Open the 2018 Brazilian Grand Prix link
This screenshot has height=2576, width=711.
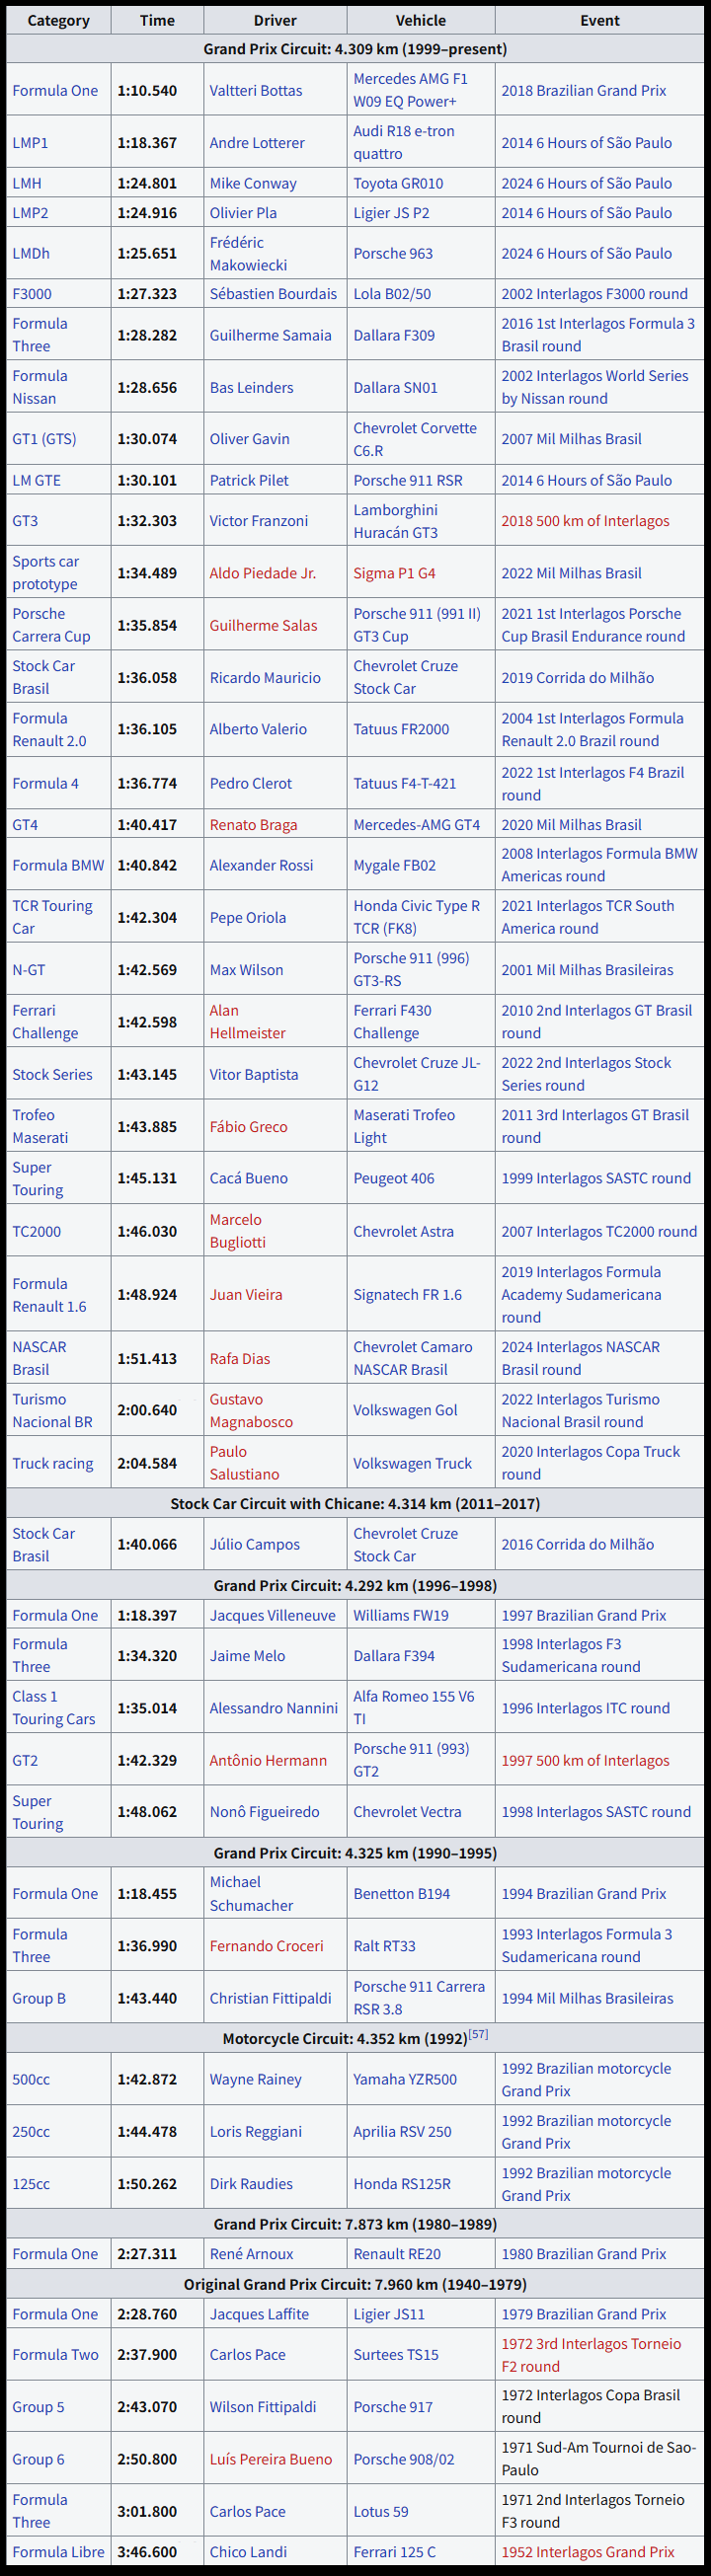(x=584, y=90)
